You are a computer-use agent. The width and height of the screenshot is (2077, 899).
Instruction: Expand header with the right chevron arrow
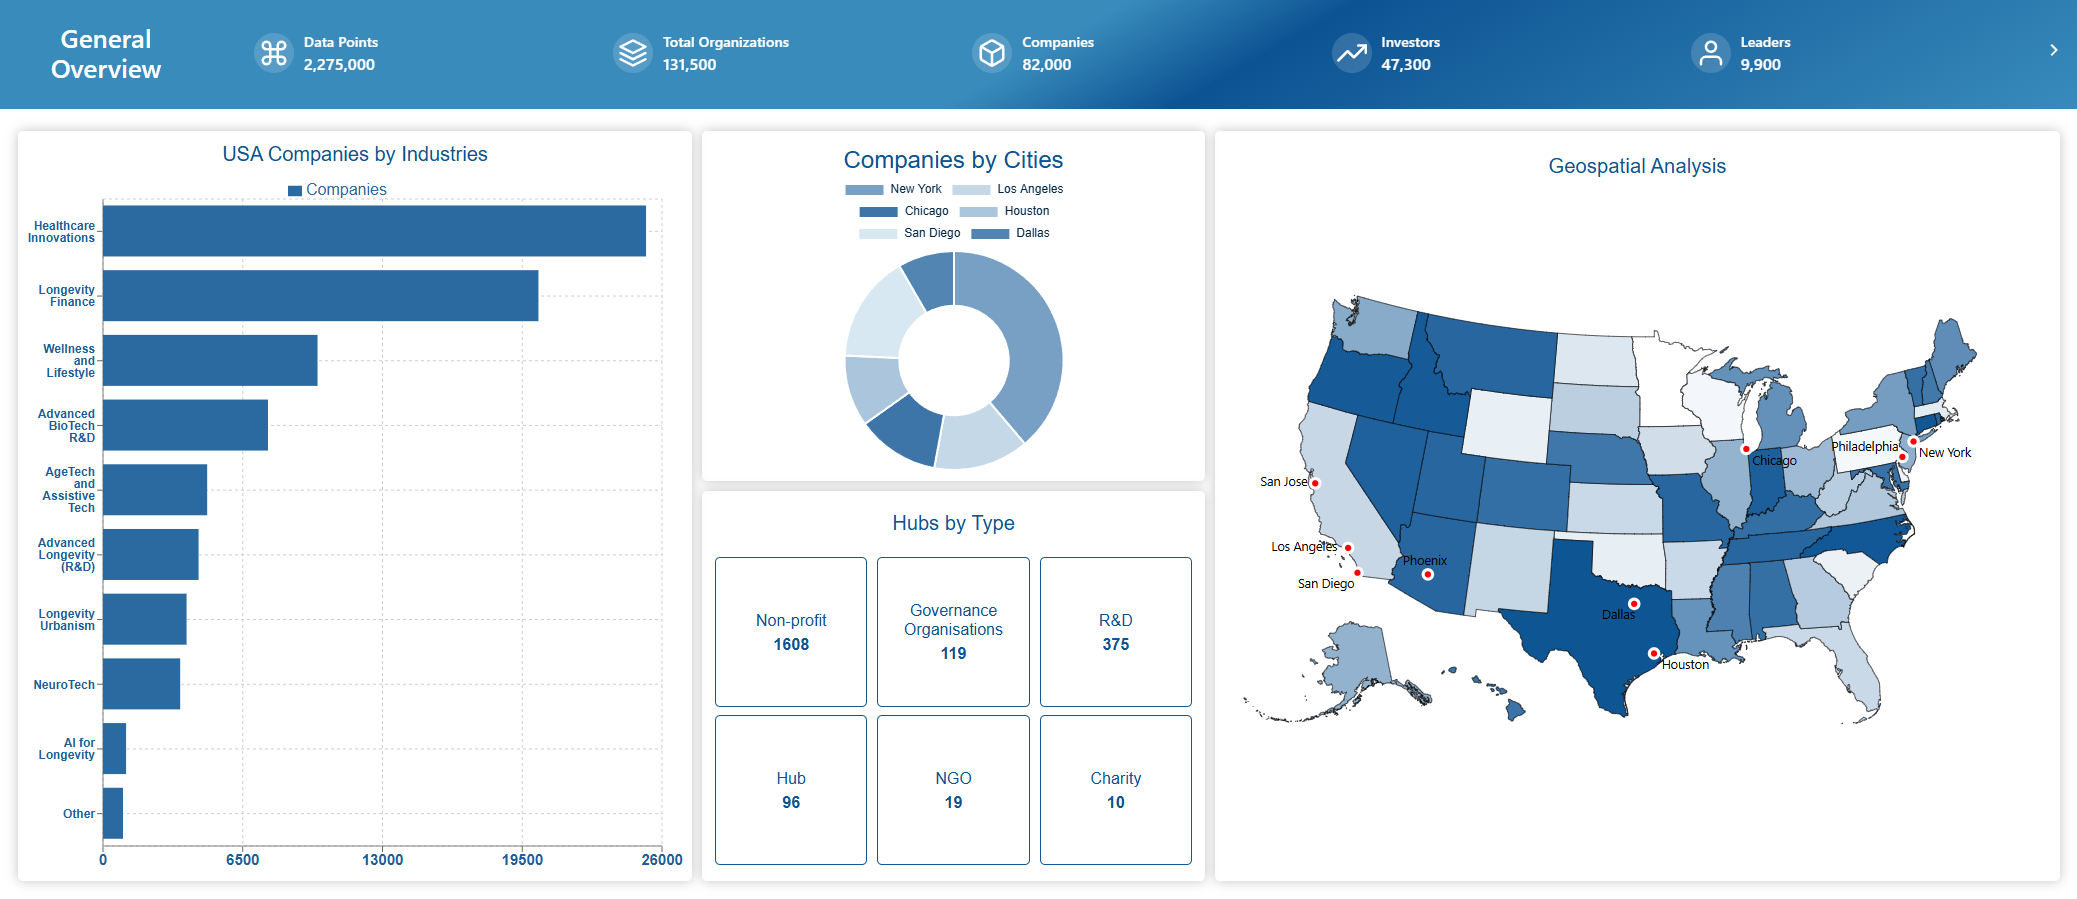(x=2053, y=50)
